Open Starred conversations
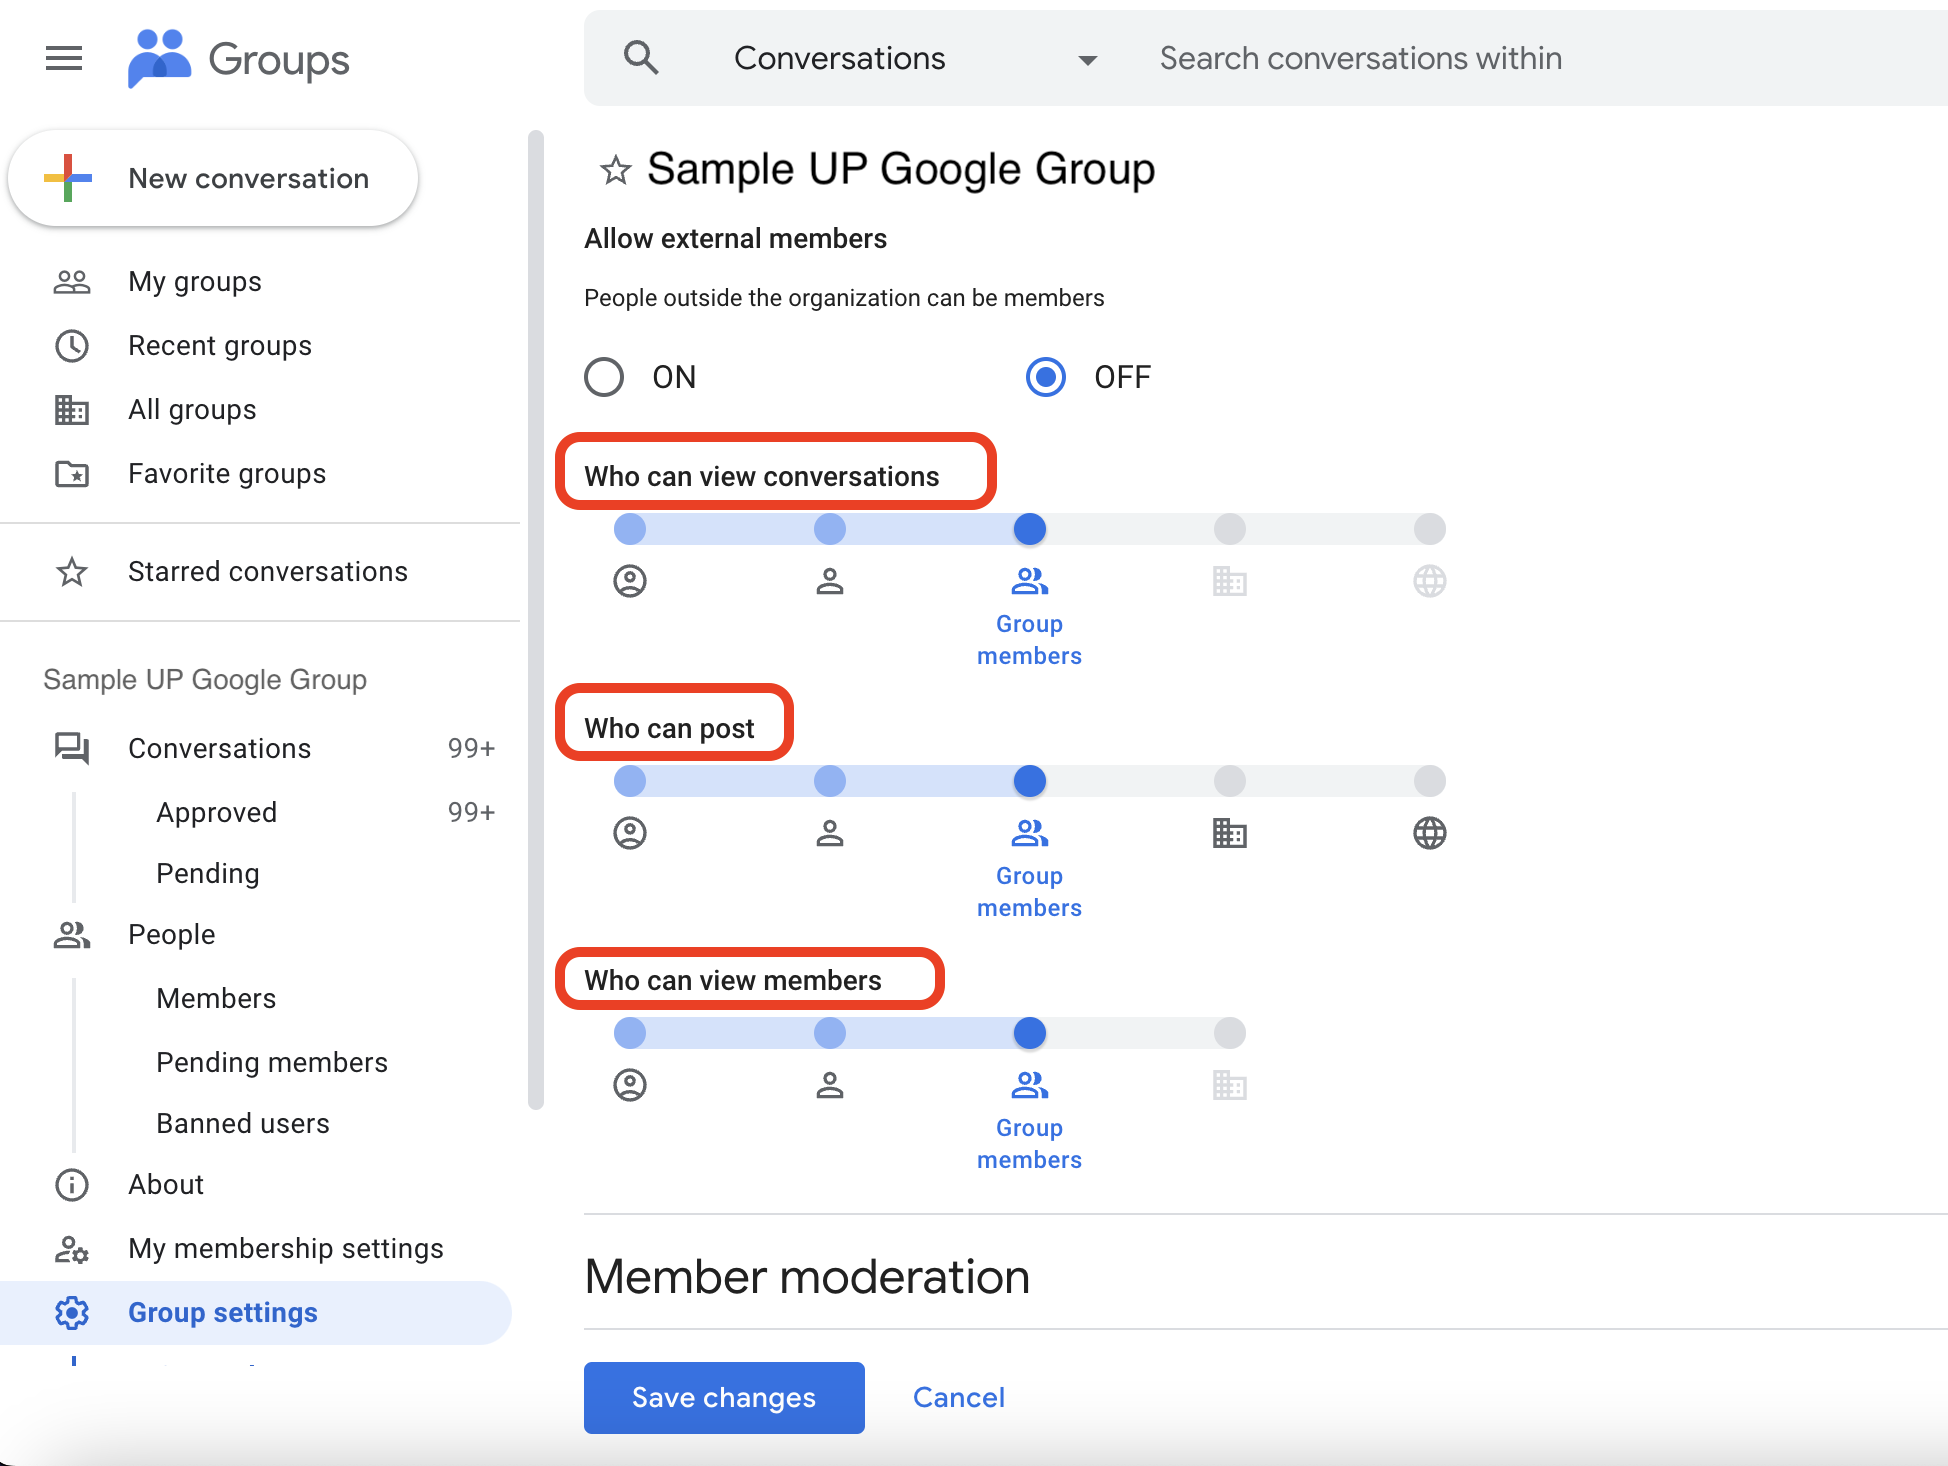Viewport: 1948px width, 1466px height. click(x=268, y=572)
